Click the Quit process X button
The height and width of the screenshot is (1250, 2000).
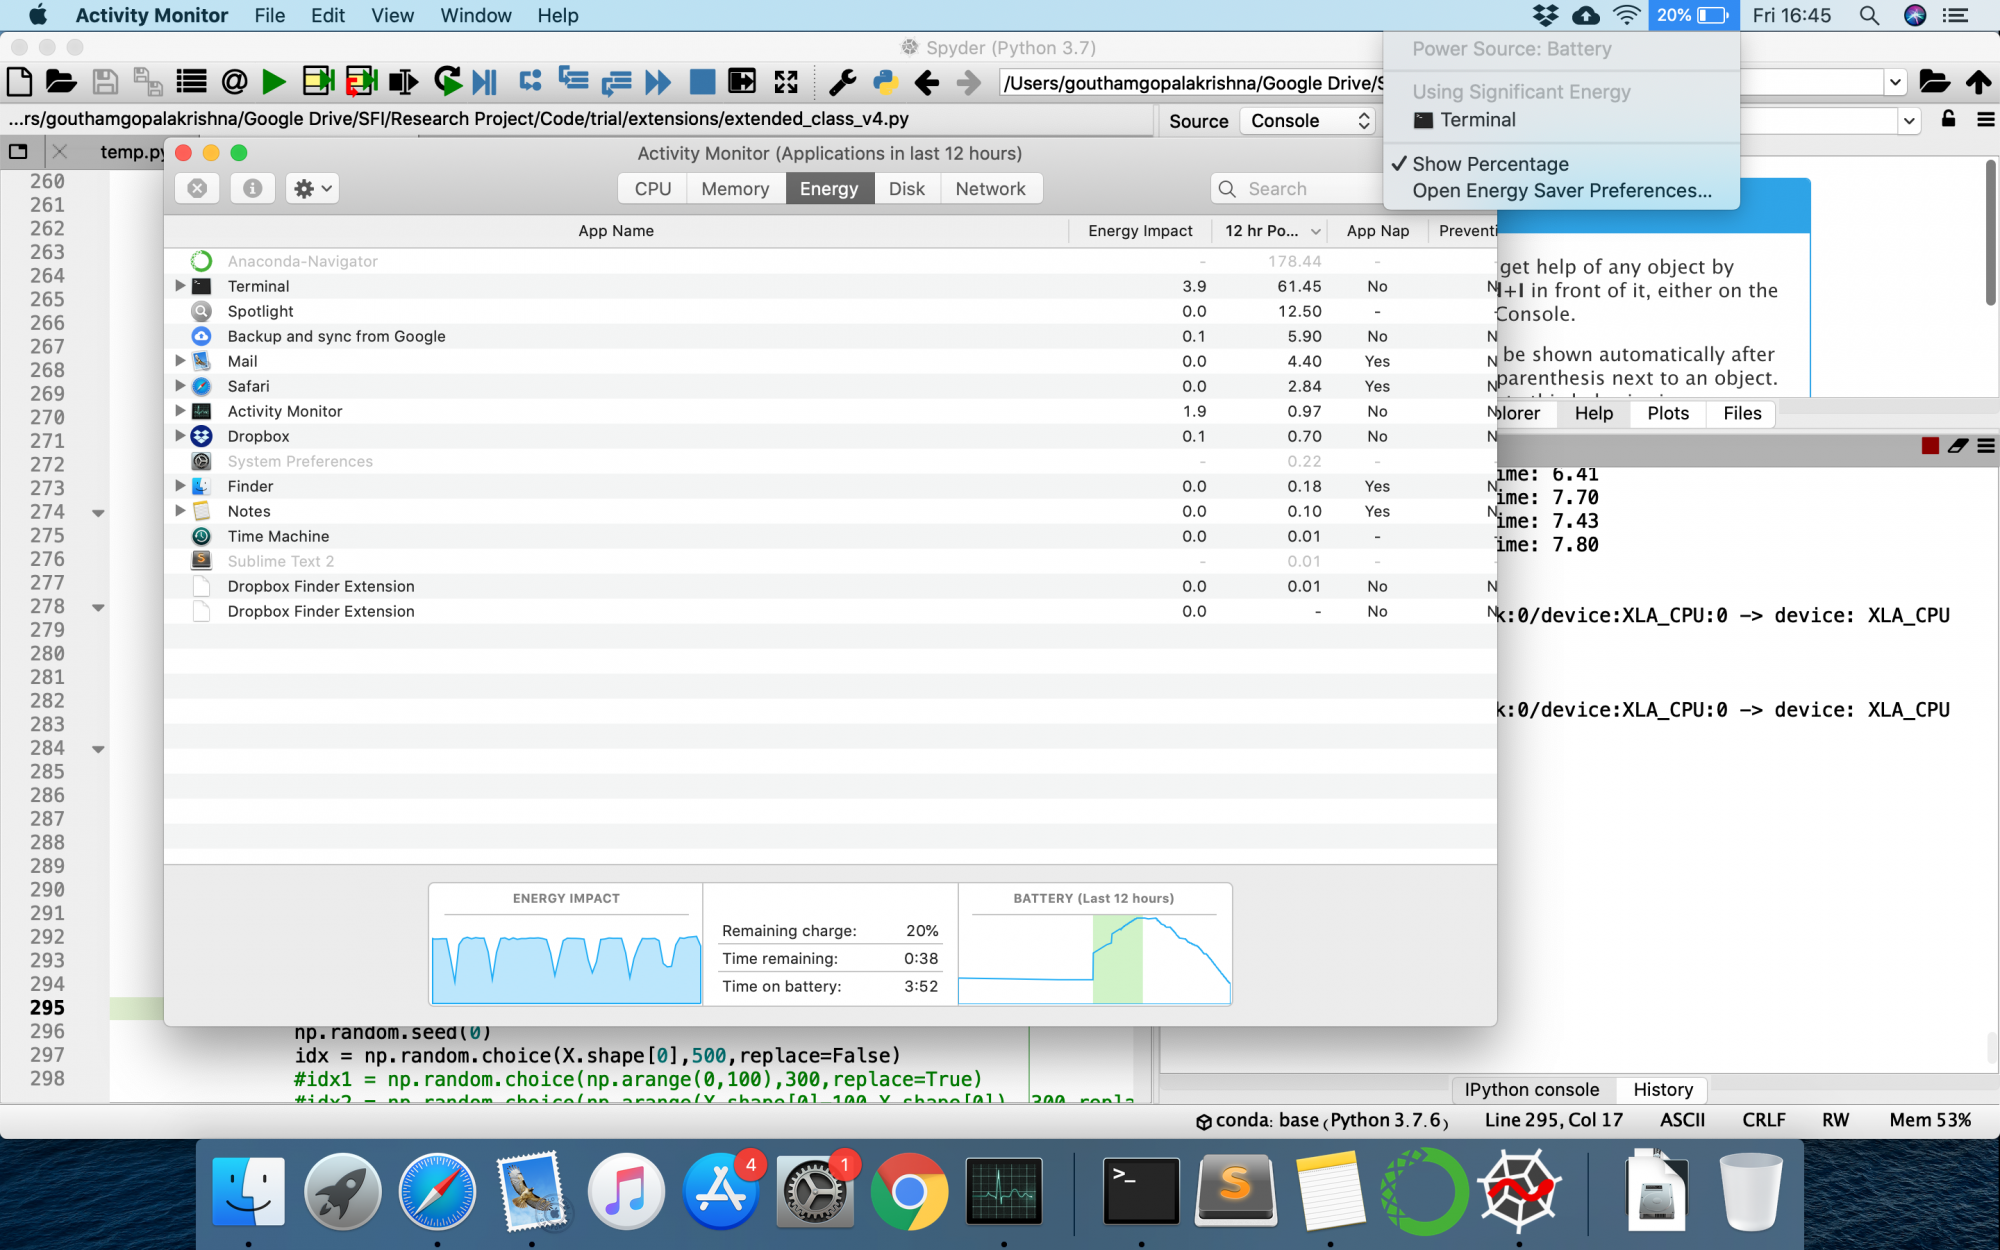197,188
